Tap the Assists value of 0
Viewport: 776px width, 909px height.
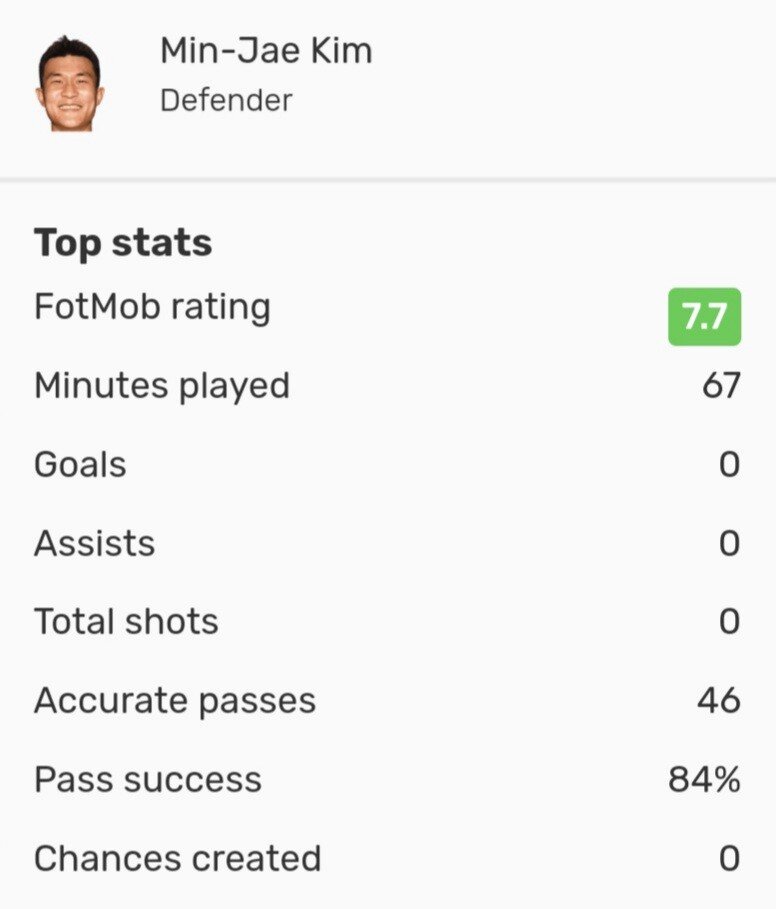coord(729,544)
